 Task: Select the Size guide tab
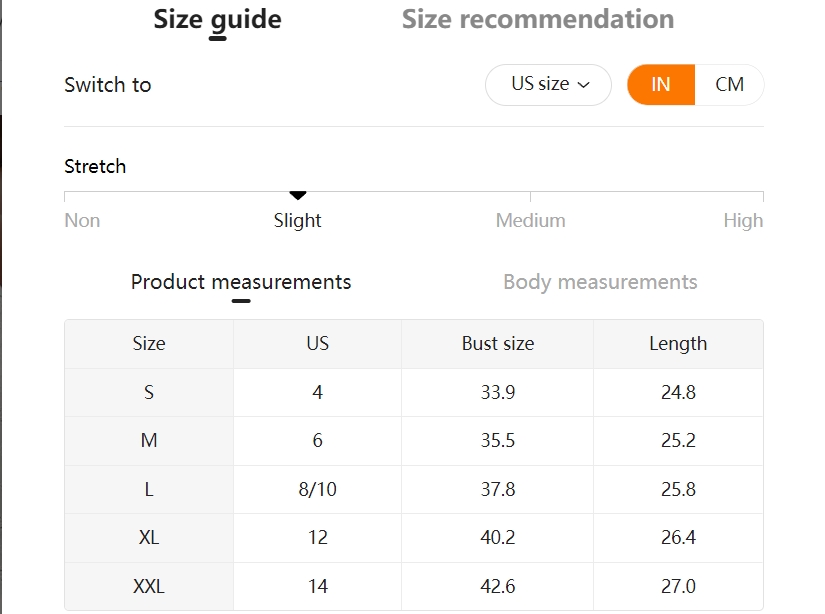pyautogui.click(x=217, y=20)
